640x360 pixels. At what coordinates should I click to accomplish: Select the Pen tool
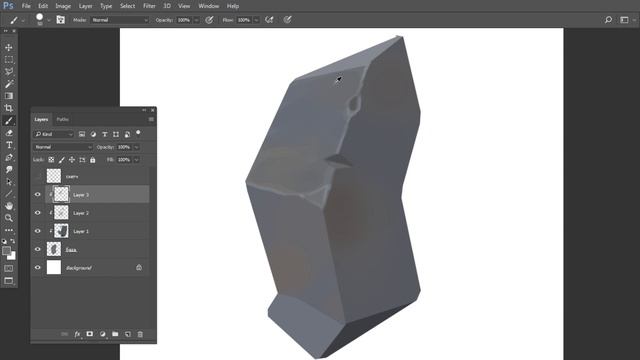click(9, 157)
